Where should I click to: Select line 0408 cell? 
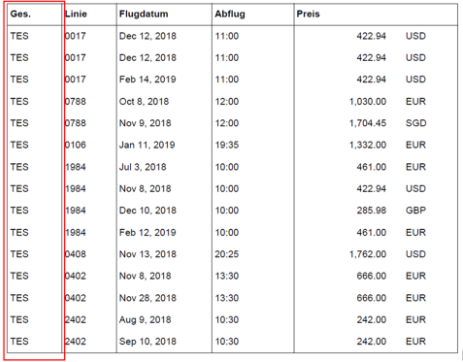pyautogui.click(x=75, y=254)
